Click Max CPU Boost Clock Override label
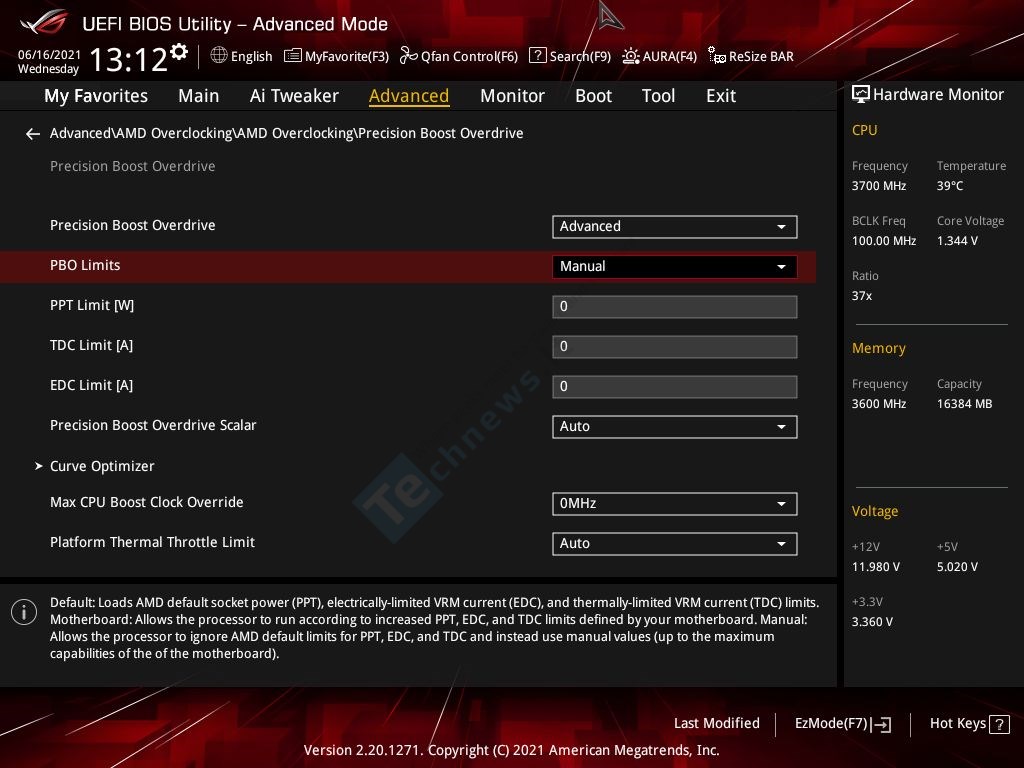Screen dimensions: 1024x768 (x=146, y=502)
